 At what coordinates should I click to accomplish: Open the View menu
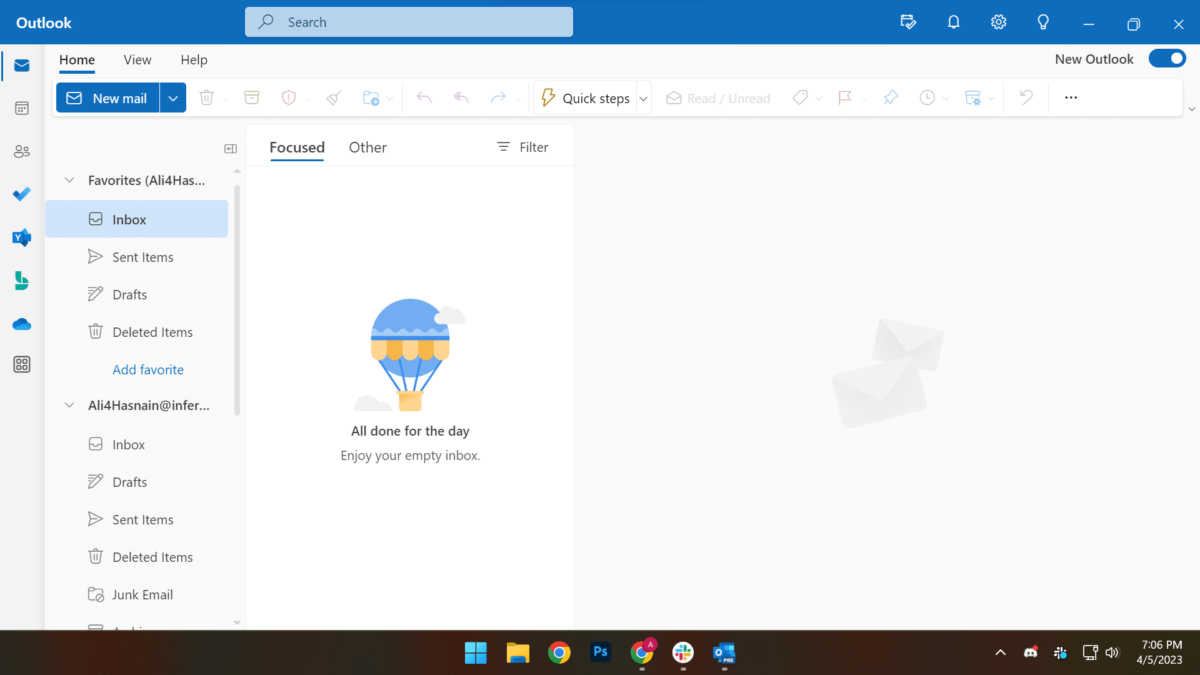pos(137,60)
